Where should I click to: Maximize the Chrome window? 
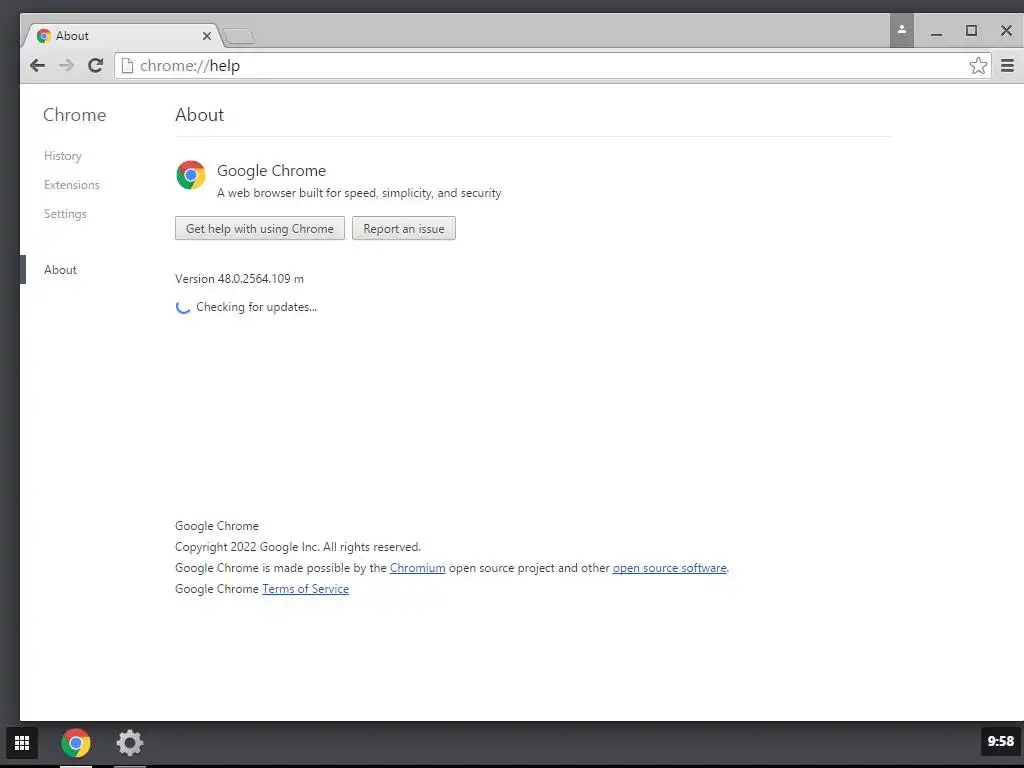pos(971,31)
